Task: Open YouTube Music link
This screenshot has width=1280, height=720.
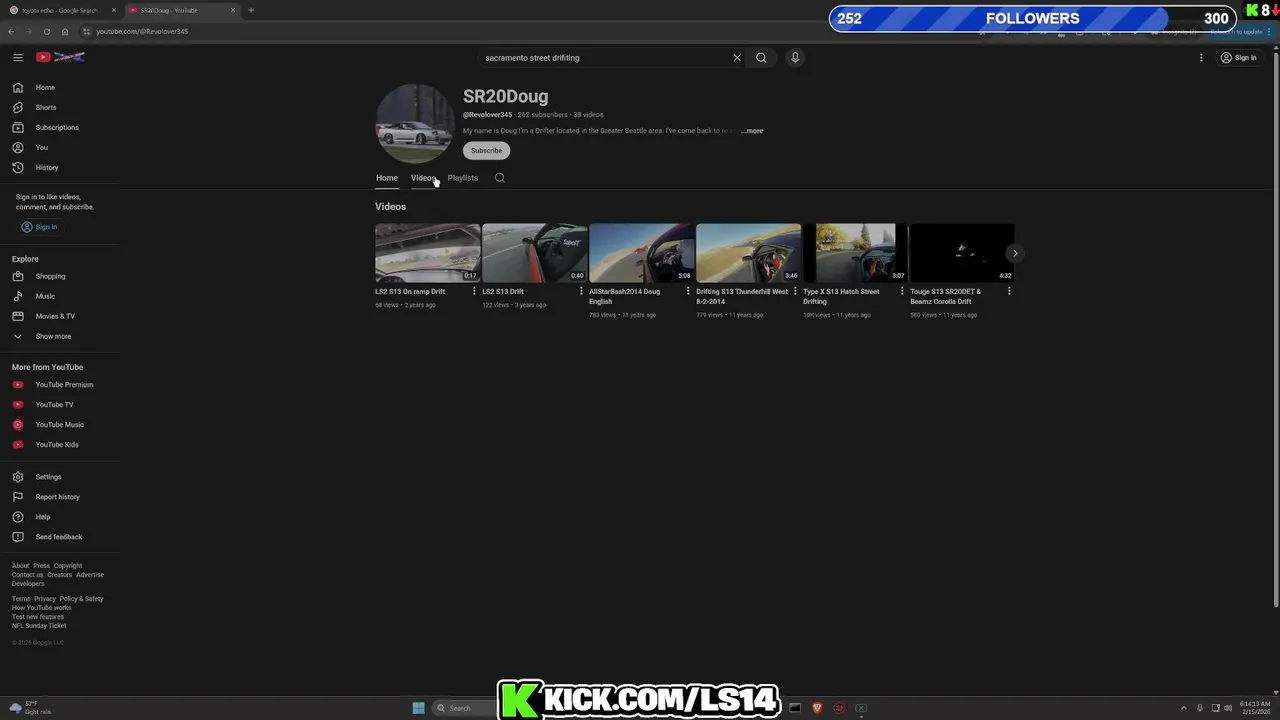Action: click(x=60, y=424)
